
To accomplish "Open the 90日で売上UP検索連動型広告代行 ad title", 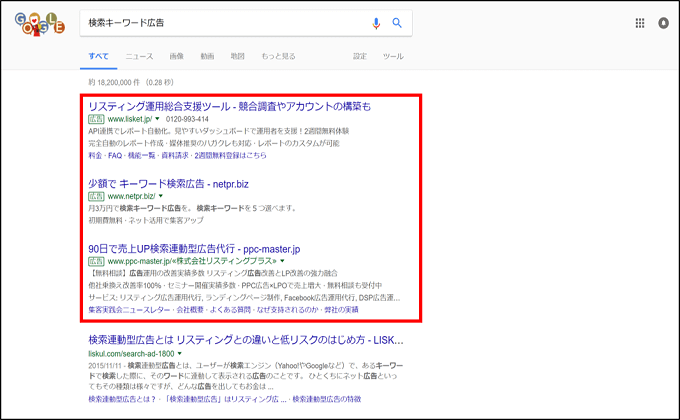I will pyautogui.click(x=194, y=249).
